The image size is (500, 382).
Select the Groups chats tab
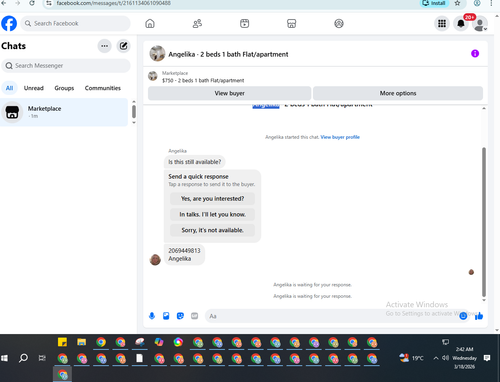[x=64, y=88]
